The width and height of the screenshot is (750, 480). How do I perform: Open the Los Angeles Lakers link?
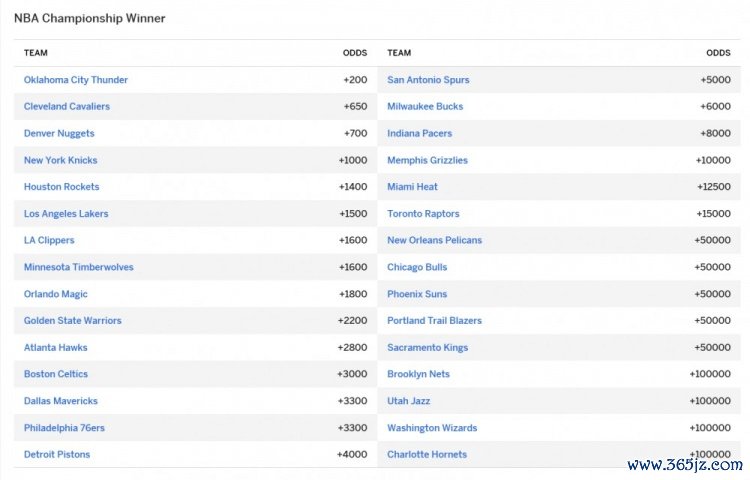[66, 214]
